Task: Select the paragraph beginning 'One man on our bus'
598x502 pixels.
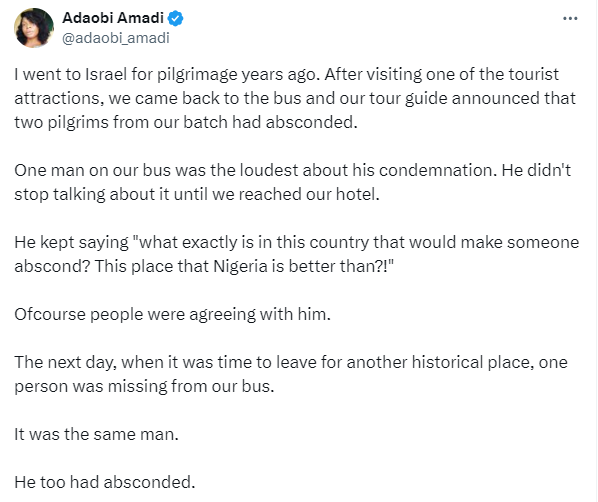Action: coord(293,182)
